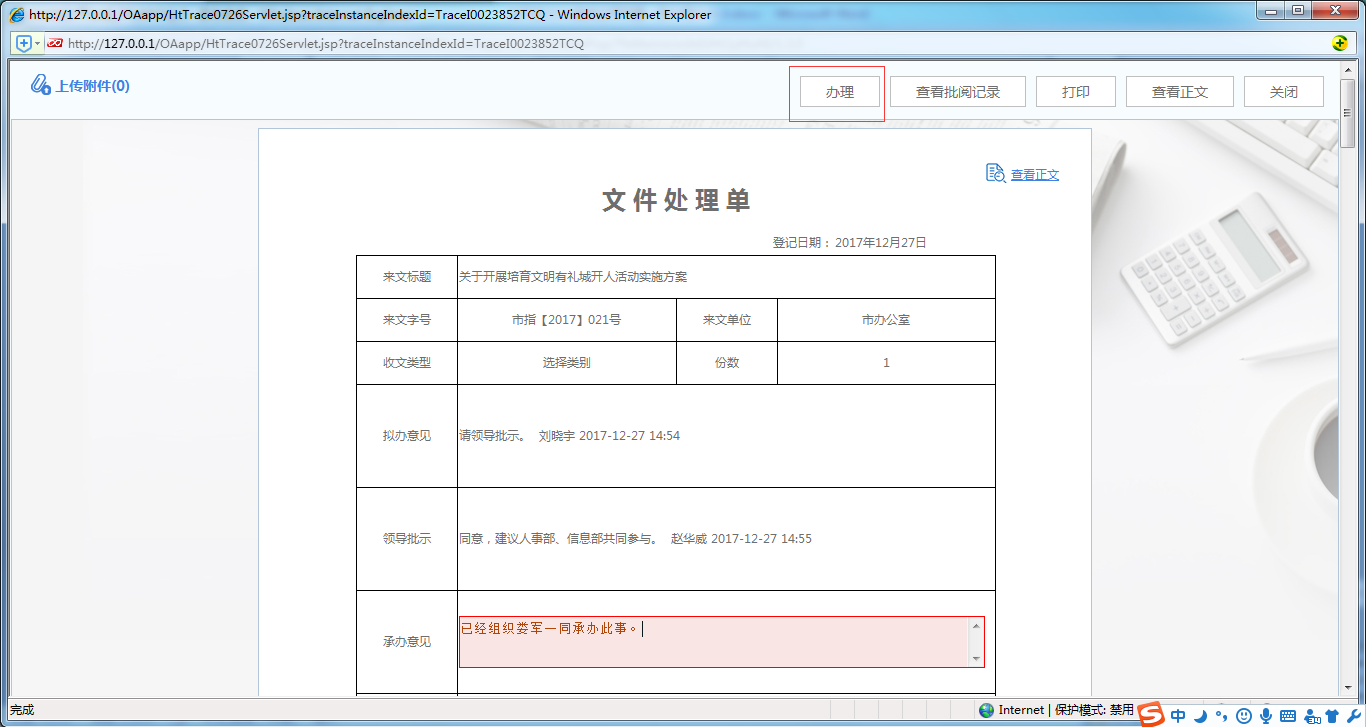Open the add-tab dropdown at top left
The height and width of the screenshot is (727, 1366).
37,43
